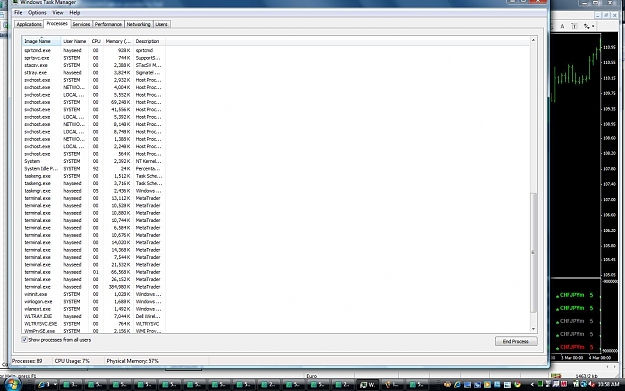Click Physical Memory: 57% status entry
625x391 pixels.
pyautogui.click(x=132, y=361)
